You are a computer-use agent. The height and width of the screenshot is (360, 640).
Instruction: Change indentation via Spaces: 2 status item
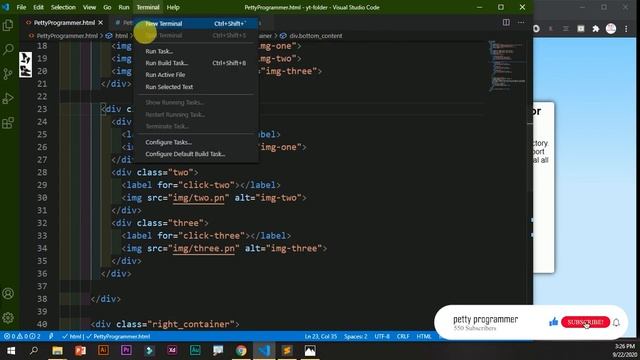point(356,336)
